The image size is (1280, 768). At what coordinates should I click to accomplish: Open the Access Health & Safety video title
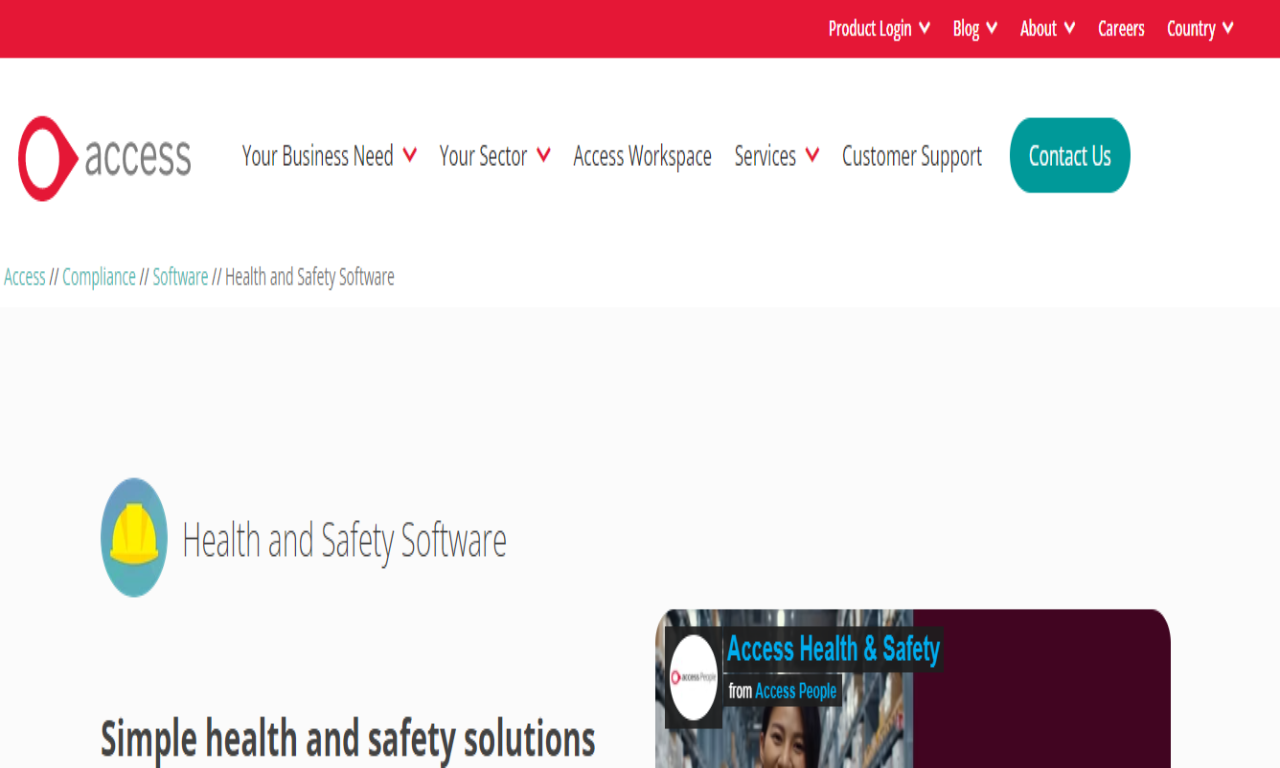point(833,649)
